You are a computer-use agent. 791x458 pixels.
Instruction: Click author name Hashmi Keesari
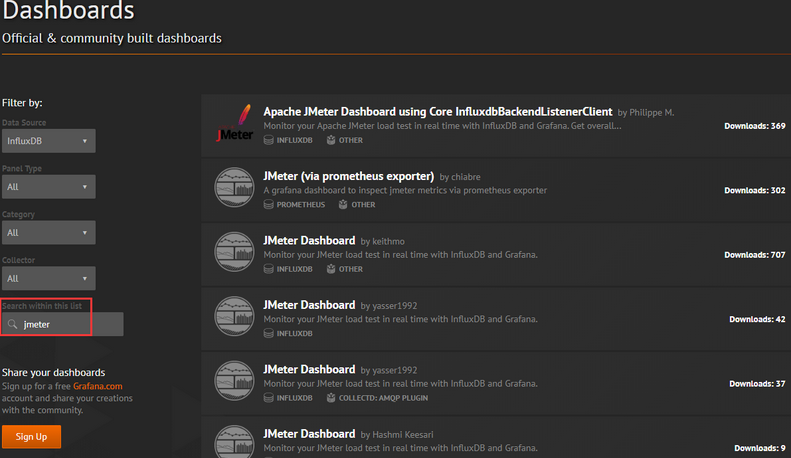[403, 435]
